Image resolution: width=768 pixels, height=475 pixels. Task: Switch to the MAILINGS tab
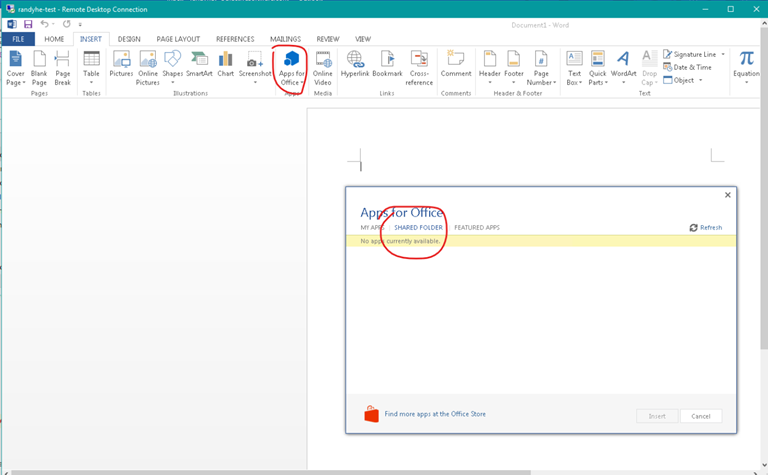(286, 39)
